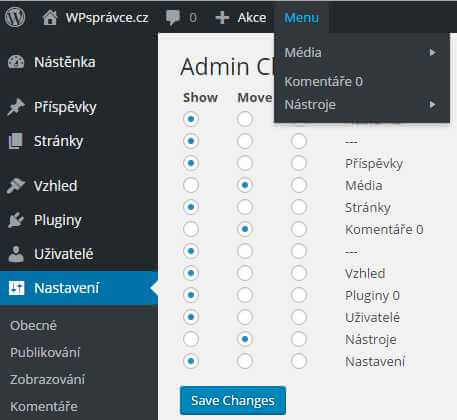This screenshot has width=457, height=420.
Task: Click the Pluginy plug icon
Action: (x=16, y=220)
